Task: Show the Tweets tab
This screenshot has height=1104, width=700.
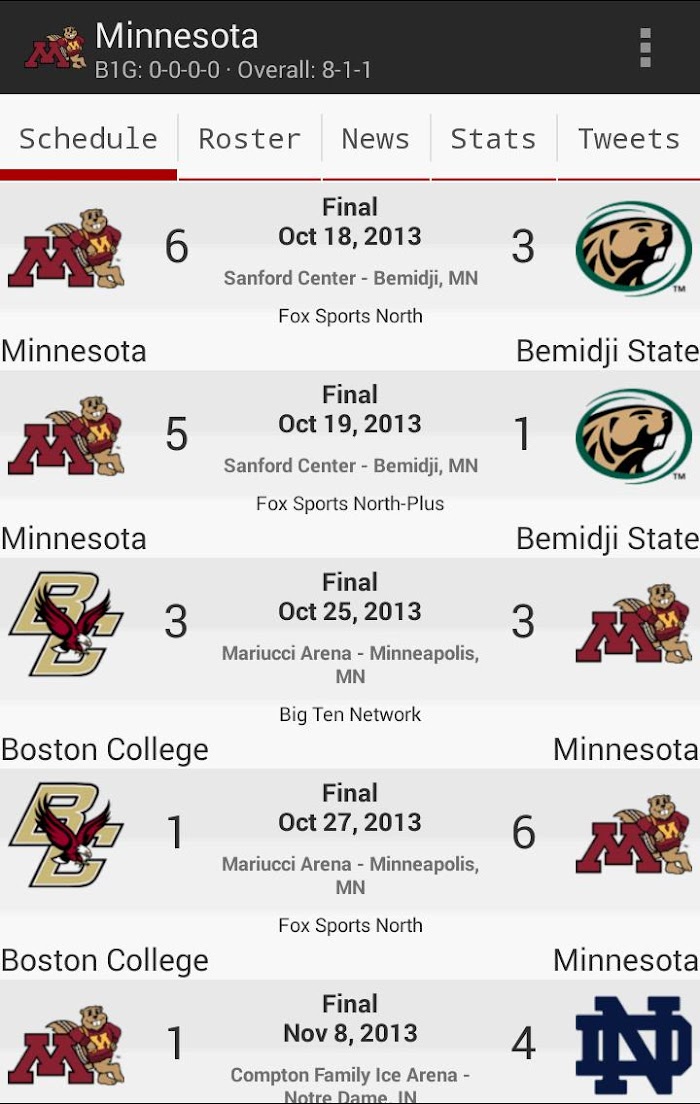Action: click(628, 139)
